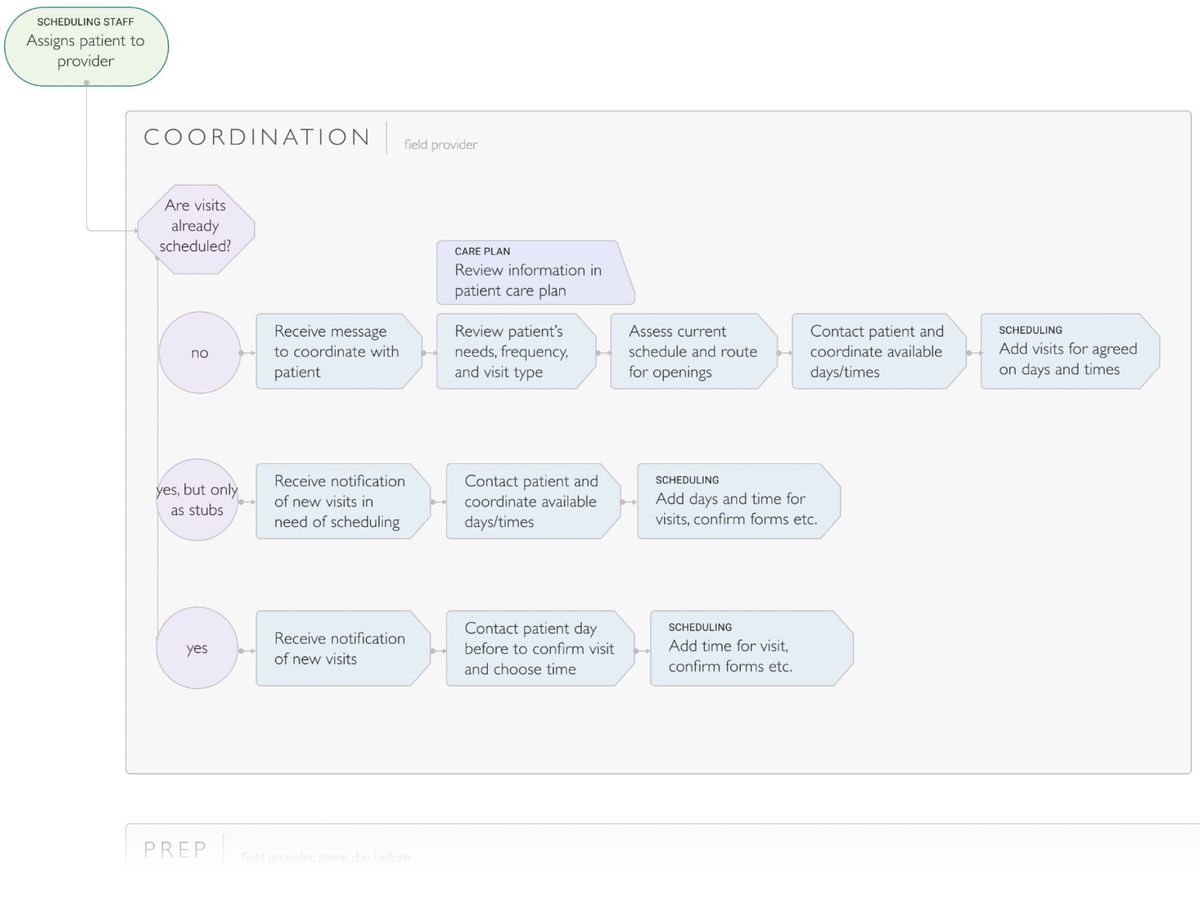Click the PREP section title

click(176, 849)
